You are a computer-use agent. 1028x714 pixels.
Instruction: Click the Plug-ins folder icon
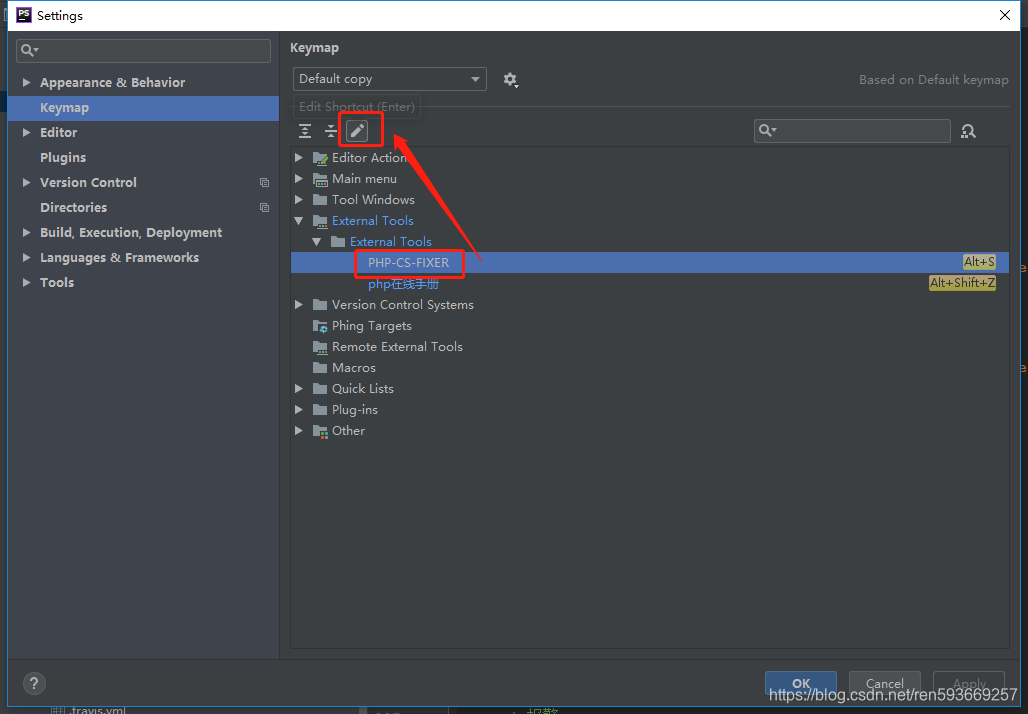[x=320, y=410]
